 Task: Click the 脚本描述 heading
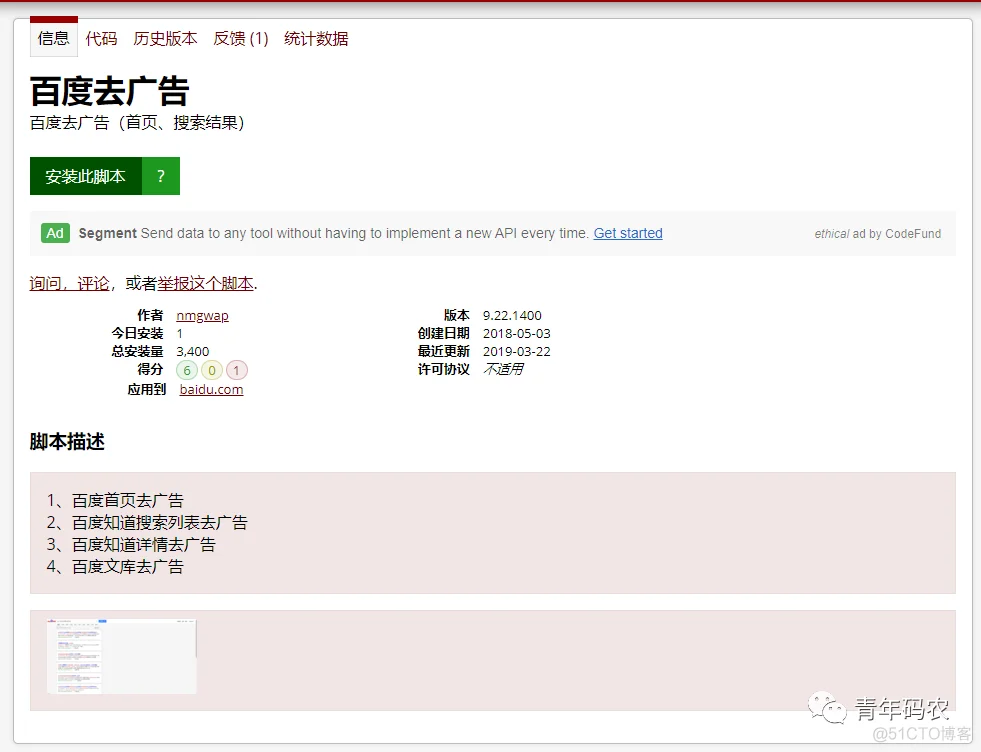(67, 442)
